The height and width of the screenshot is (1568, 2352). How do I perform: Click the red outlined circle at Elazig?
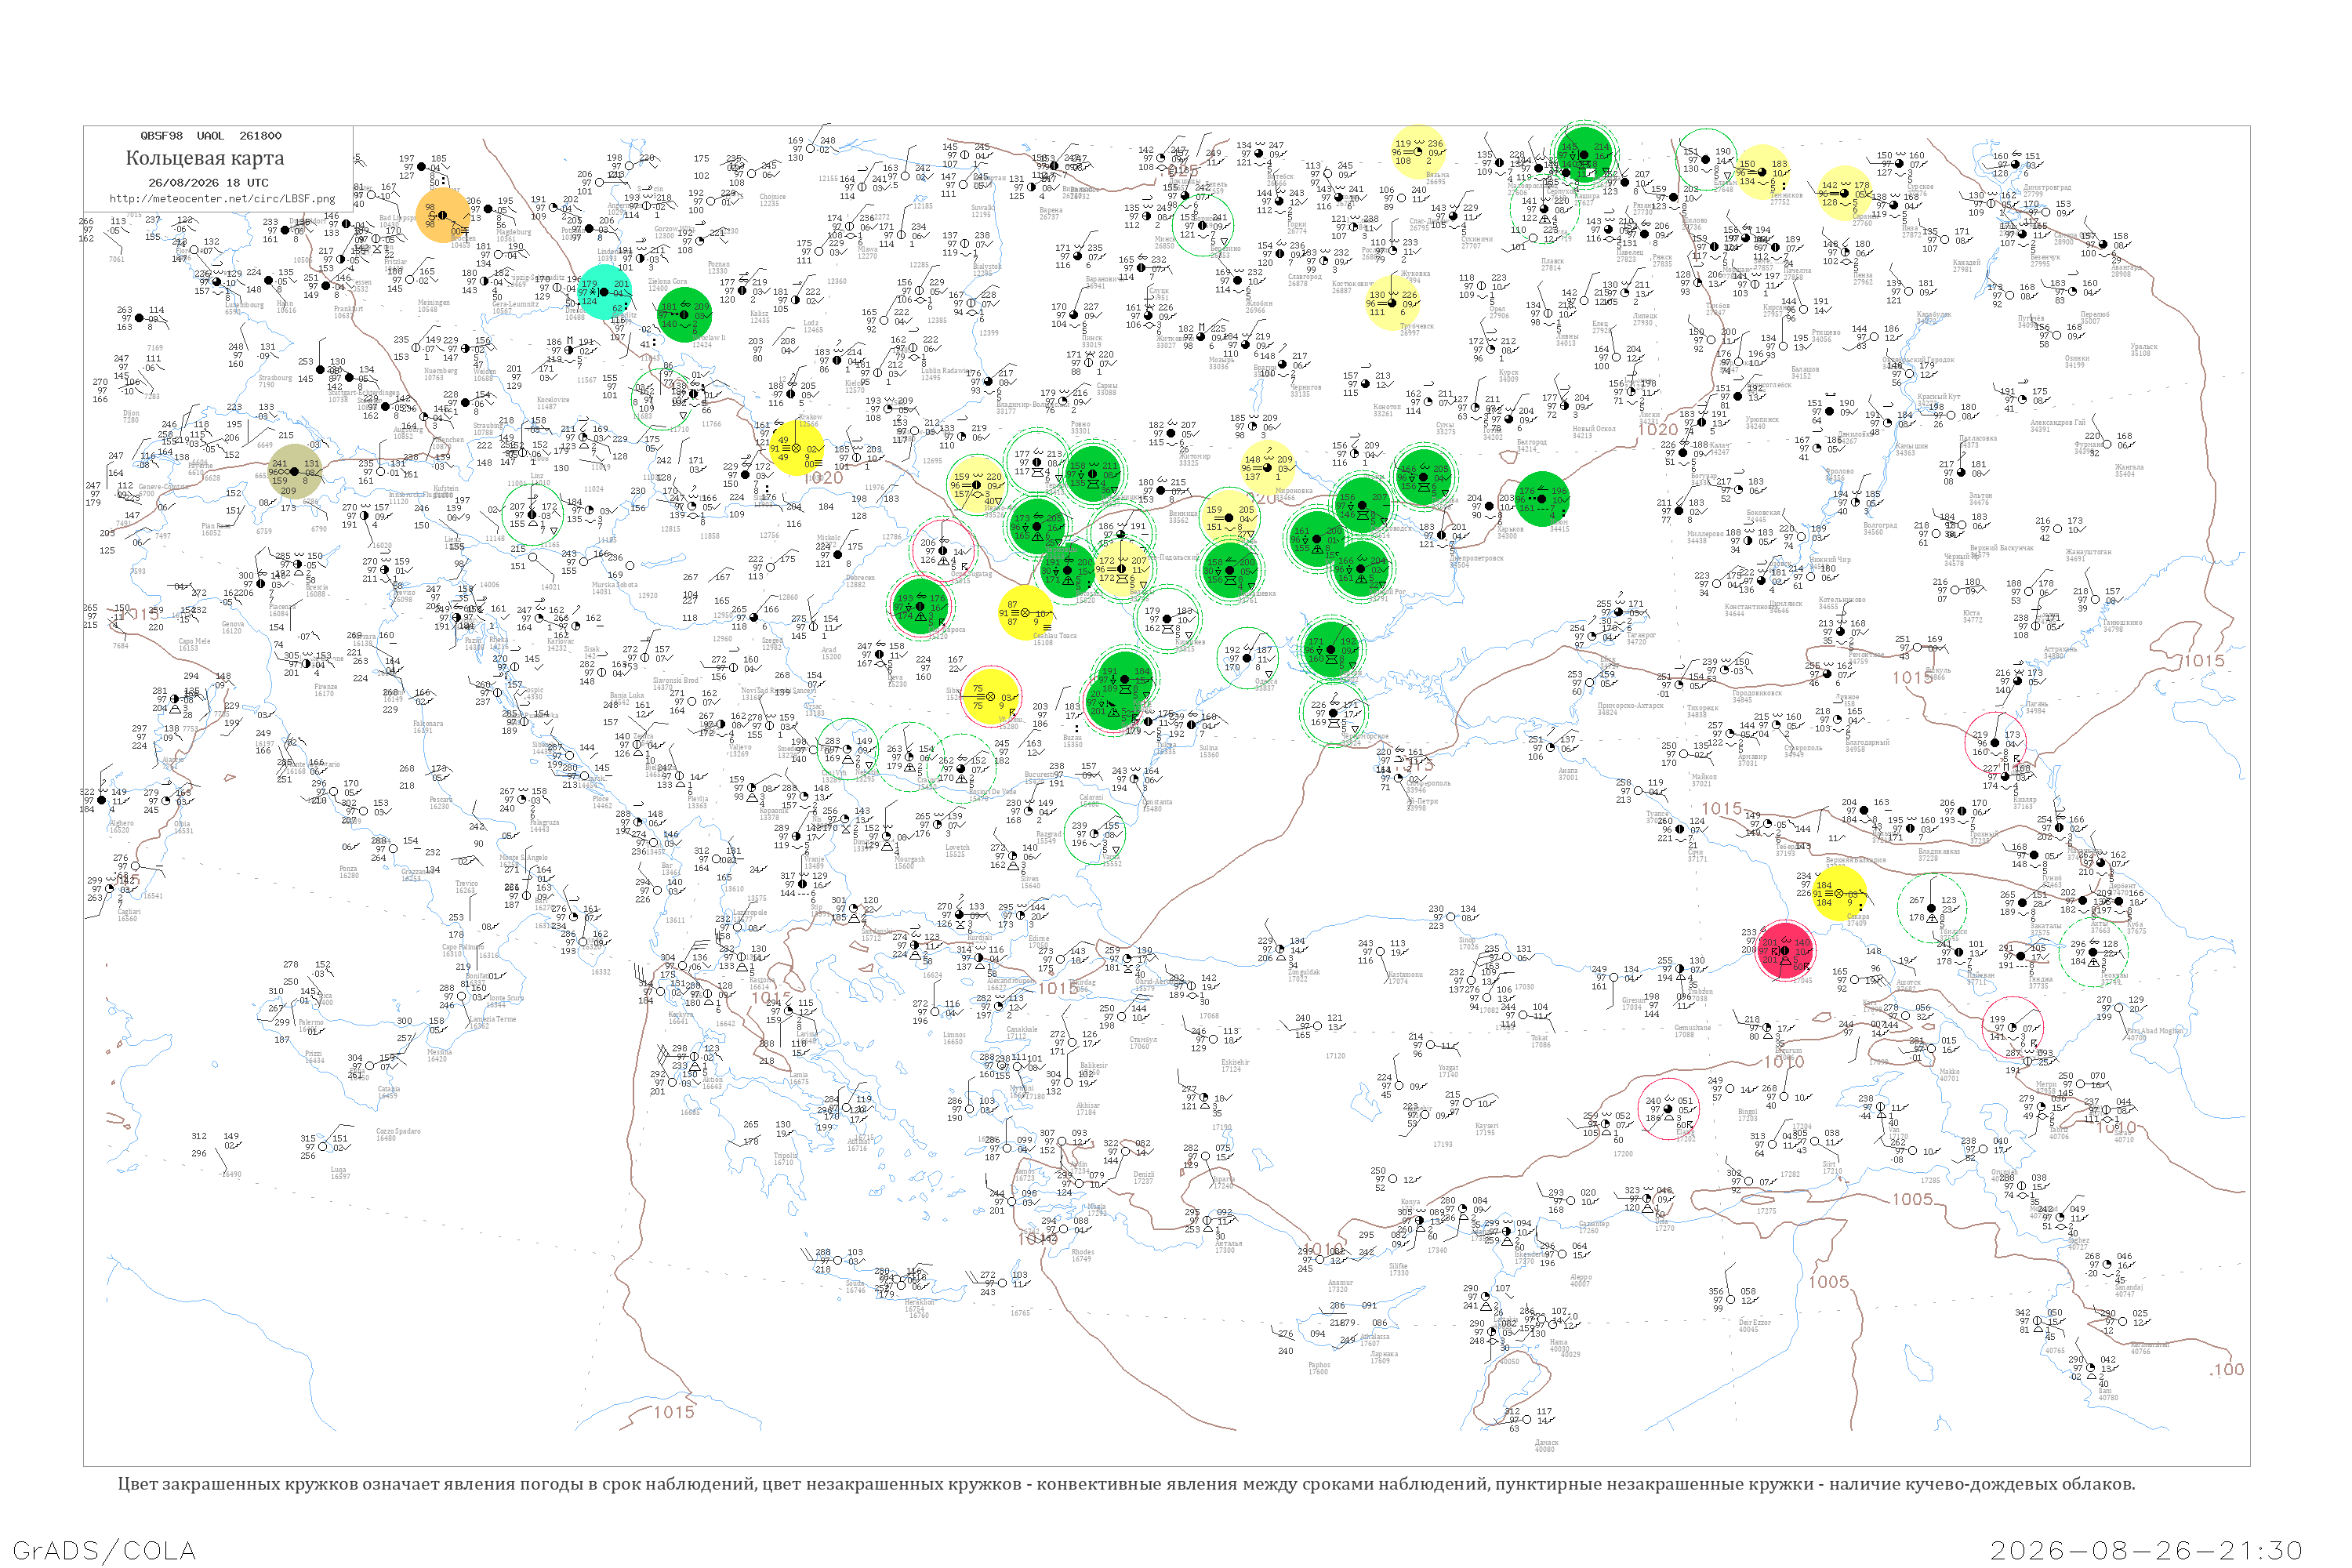1668,1109
